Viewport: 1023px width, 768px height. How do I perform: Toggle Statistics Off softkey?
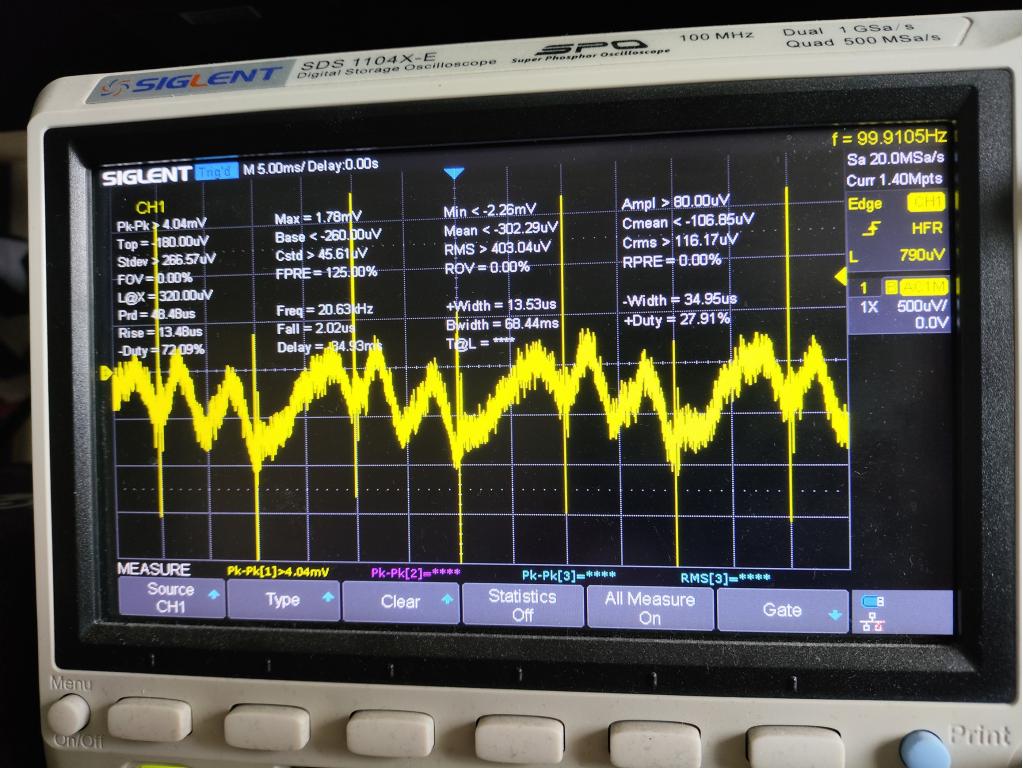tap(522, 605)
